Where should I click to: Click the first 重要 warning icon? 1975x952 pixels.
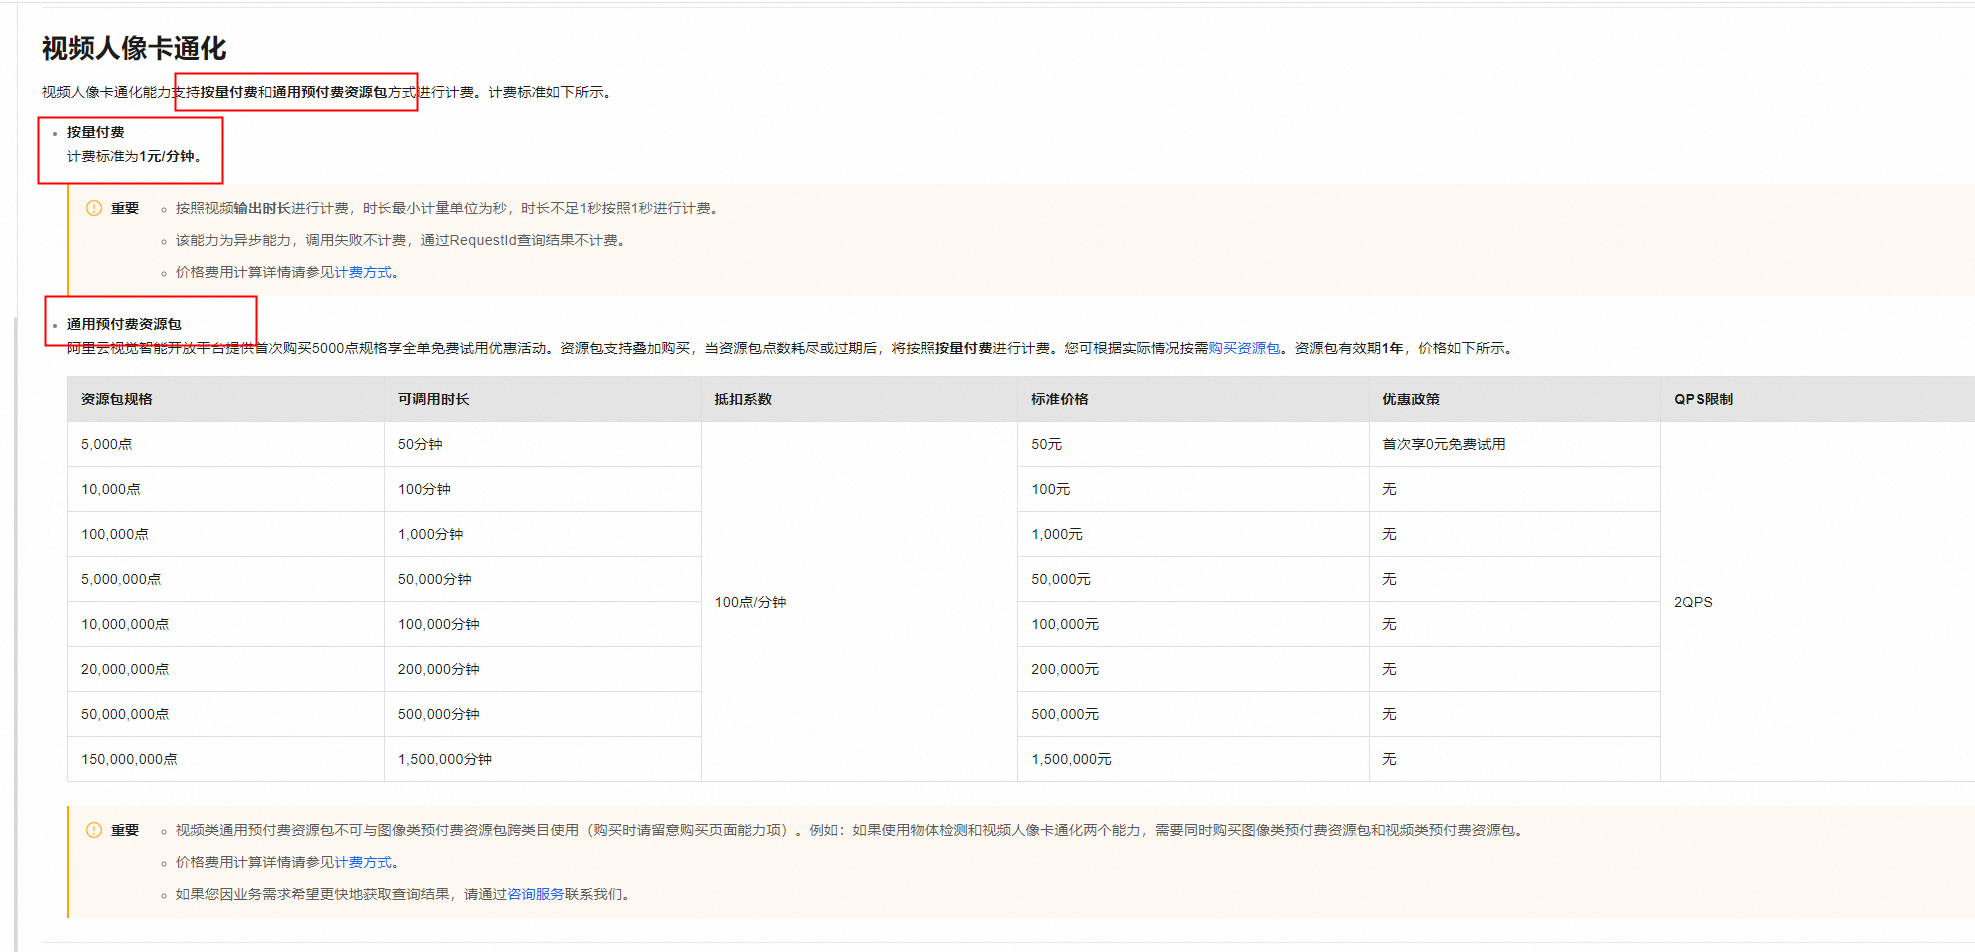(94, 208)
